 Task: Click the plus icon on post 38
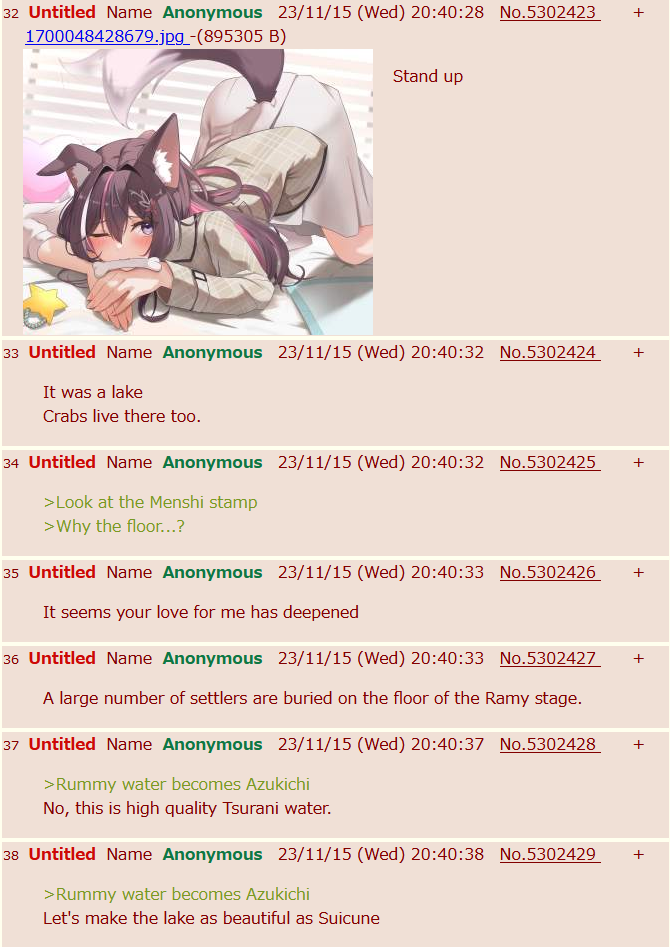click(639, 855)
